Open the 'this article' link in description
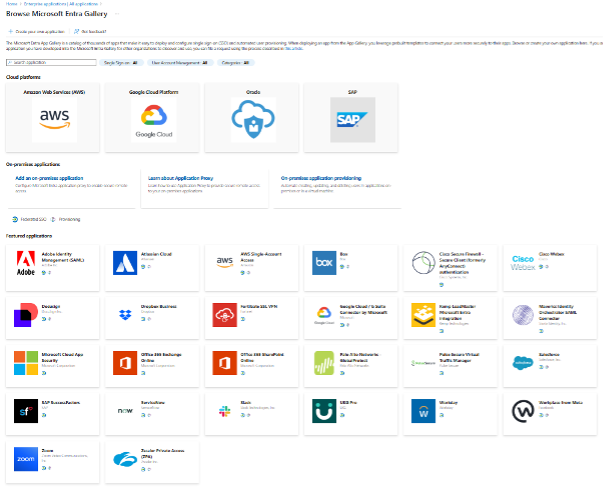604x488 pixels. (x=294, y=49)
